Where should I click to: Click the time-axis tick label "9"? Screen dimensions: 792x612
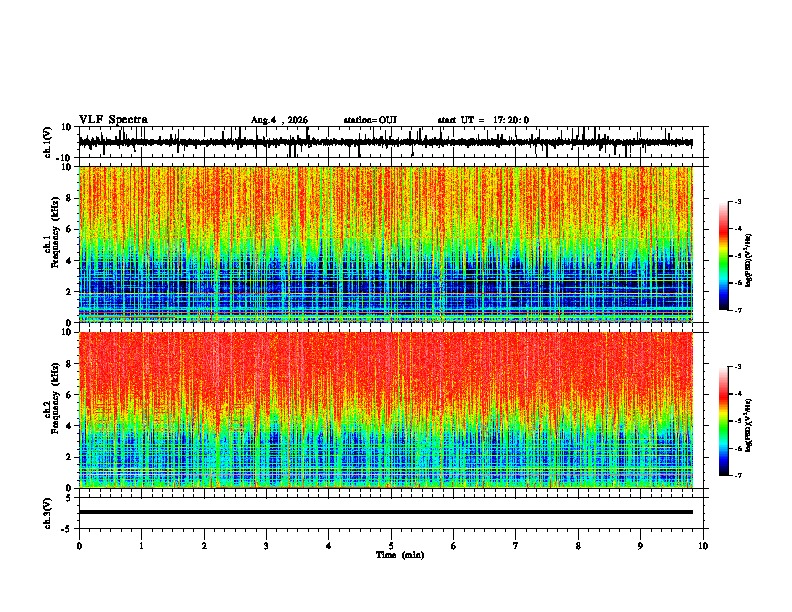[640, 546]
